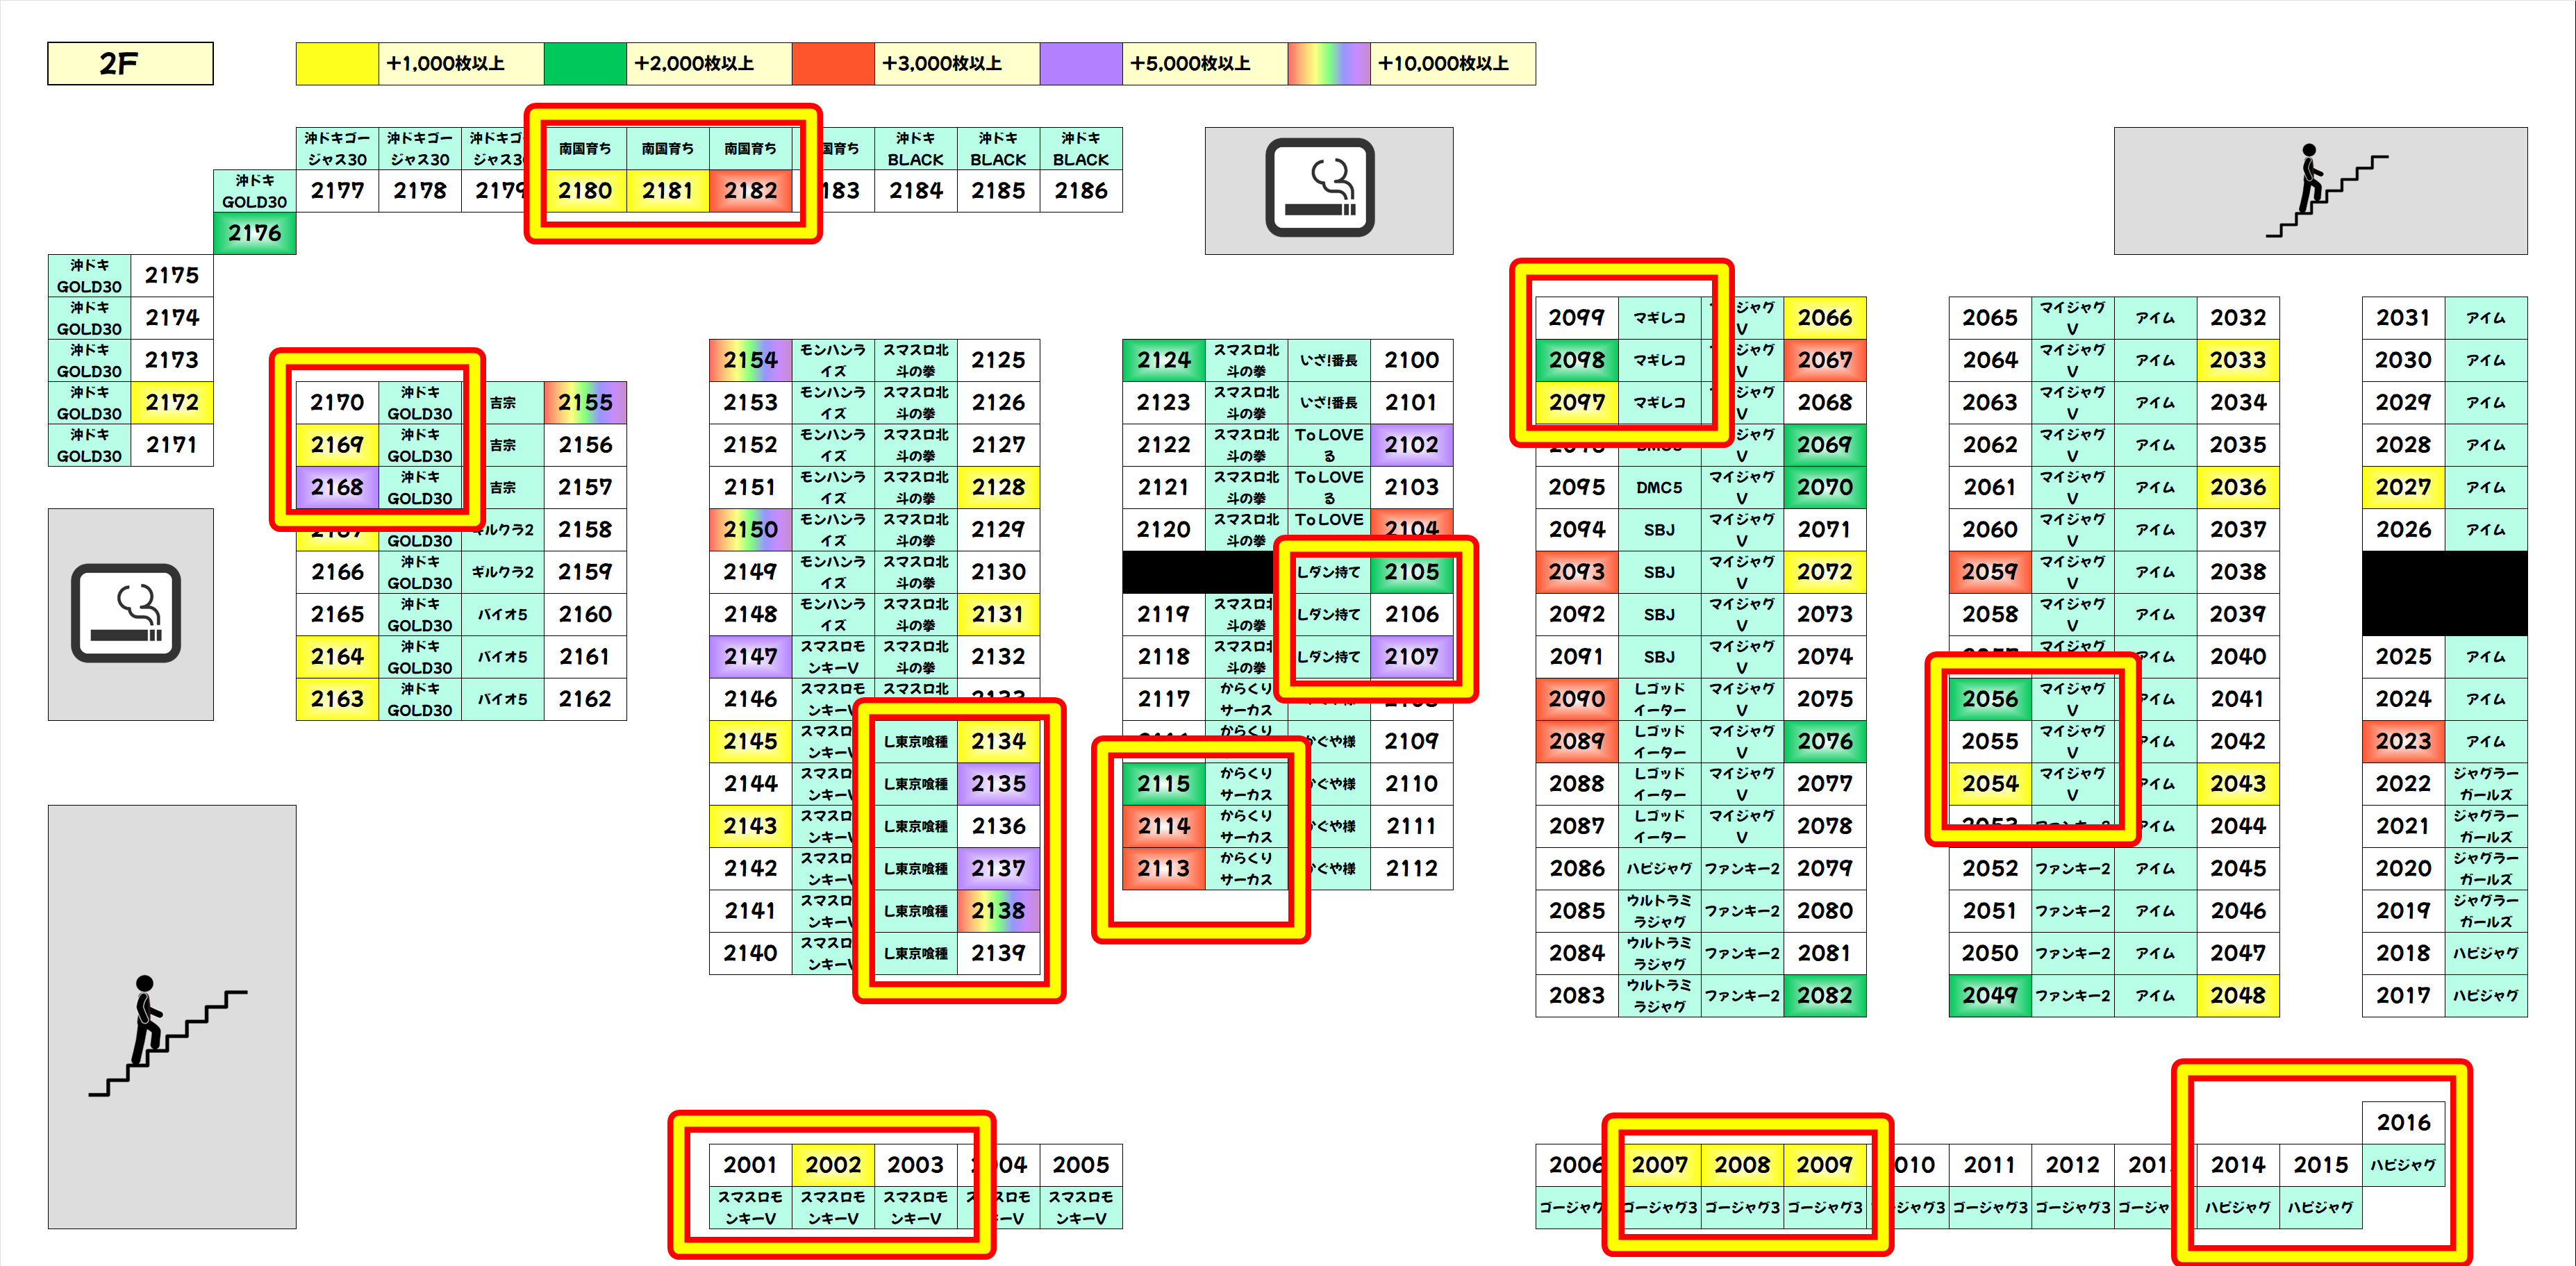Select machine number 2115 in green

click(1163, 783)
